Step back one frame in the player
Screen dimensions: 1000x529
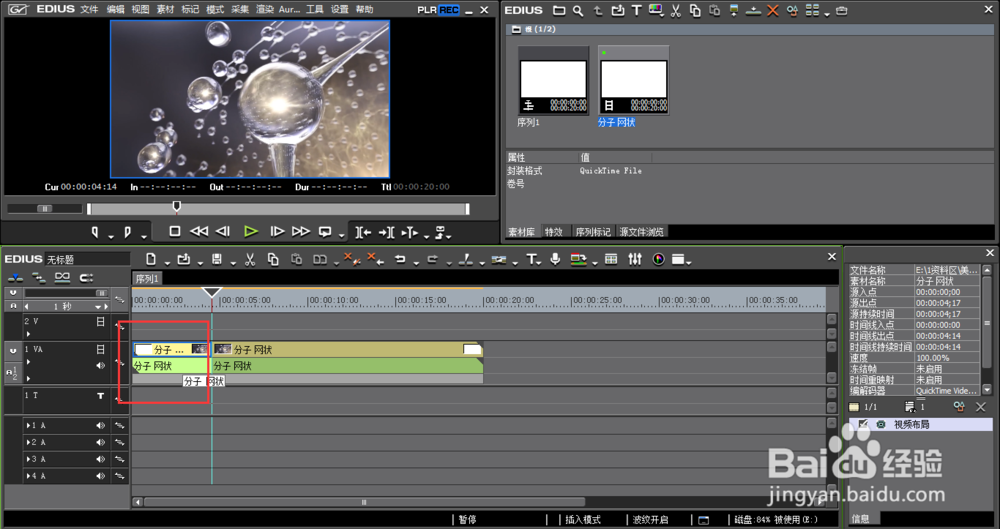[x=223, y=232]
